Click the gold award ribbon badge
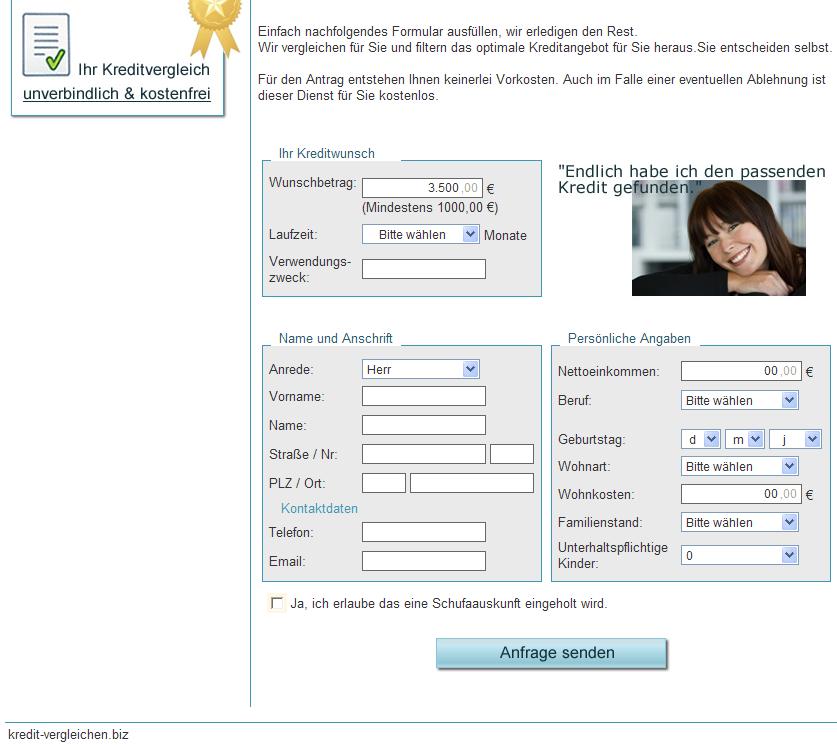This screenshot has width=837, height=745. point(215,24)
